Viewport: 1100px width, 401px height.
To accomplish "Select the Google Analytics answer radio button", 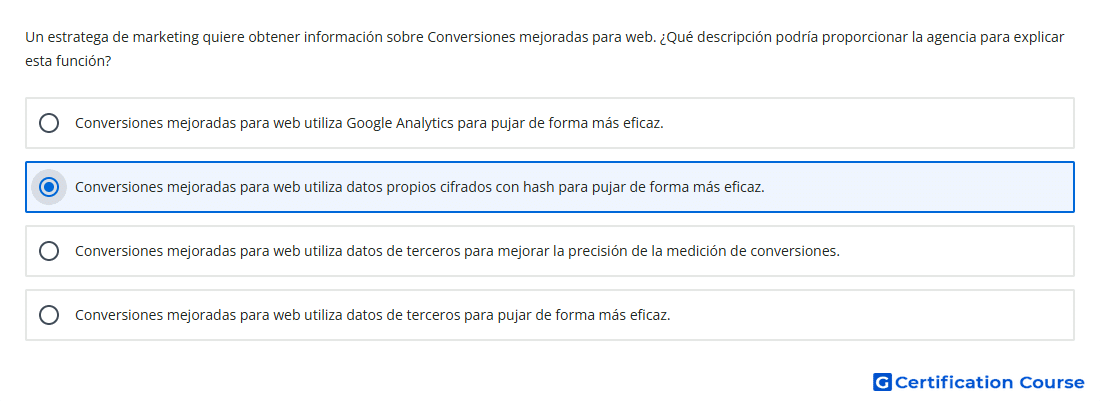I will click(49, 123).
